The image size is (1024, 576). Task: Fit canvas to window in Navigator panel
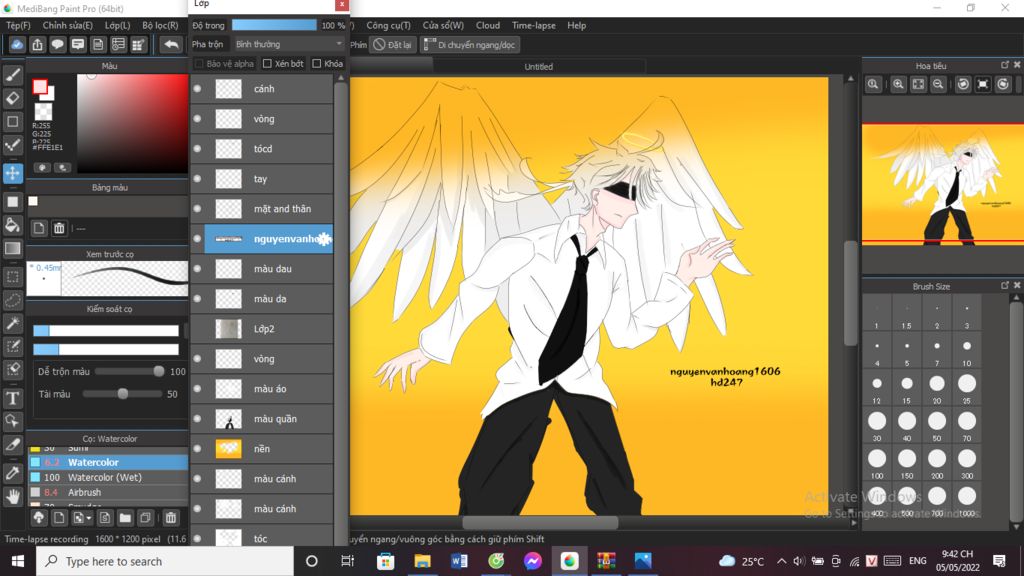[x=918, y=84]
